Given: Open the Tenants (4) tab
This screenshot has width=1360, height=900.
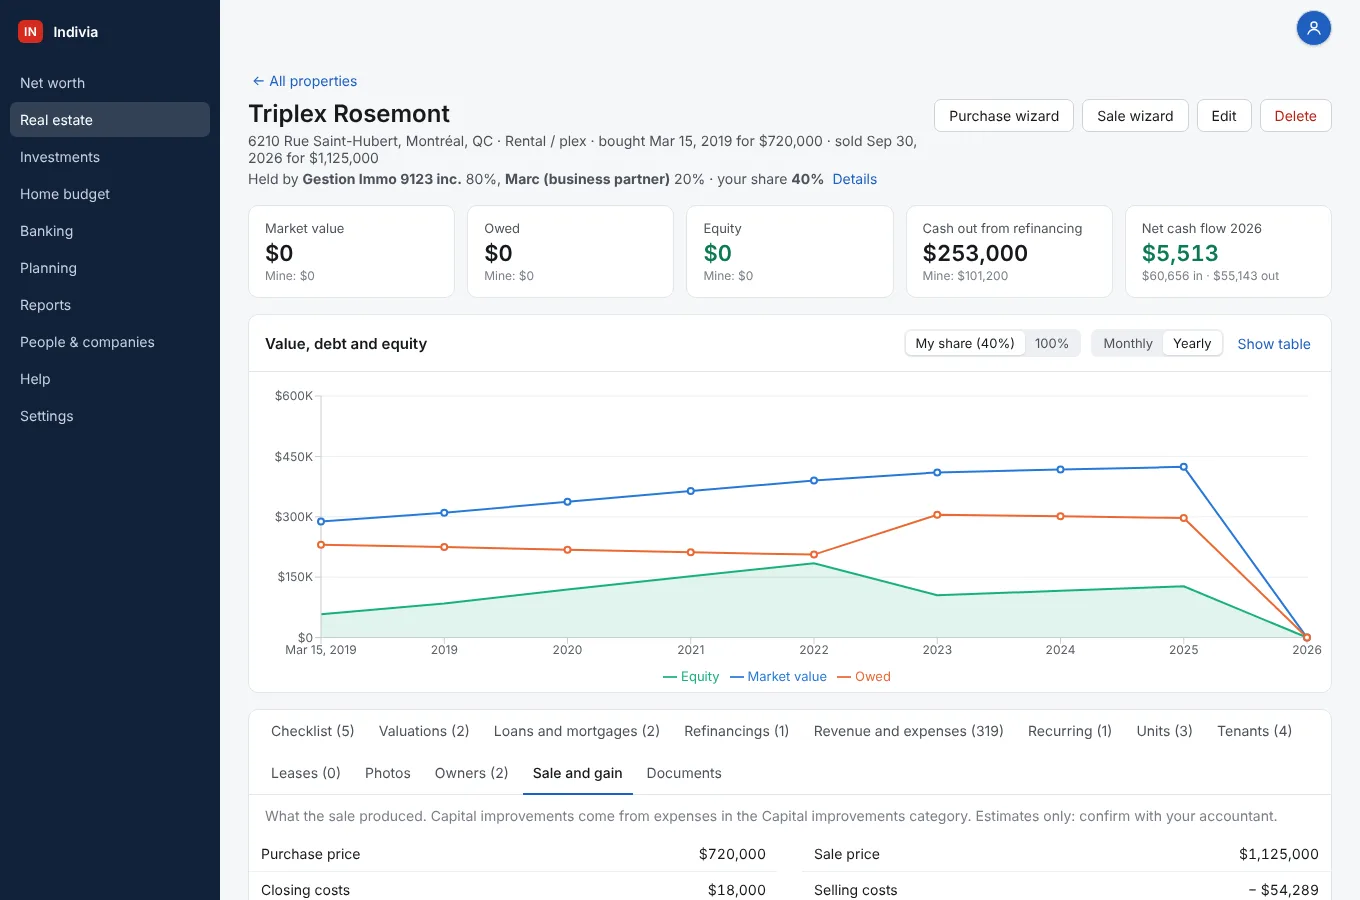Looking at the screenshot, I should click(1255, 731).
